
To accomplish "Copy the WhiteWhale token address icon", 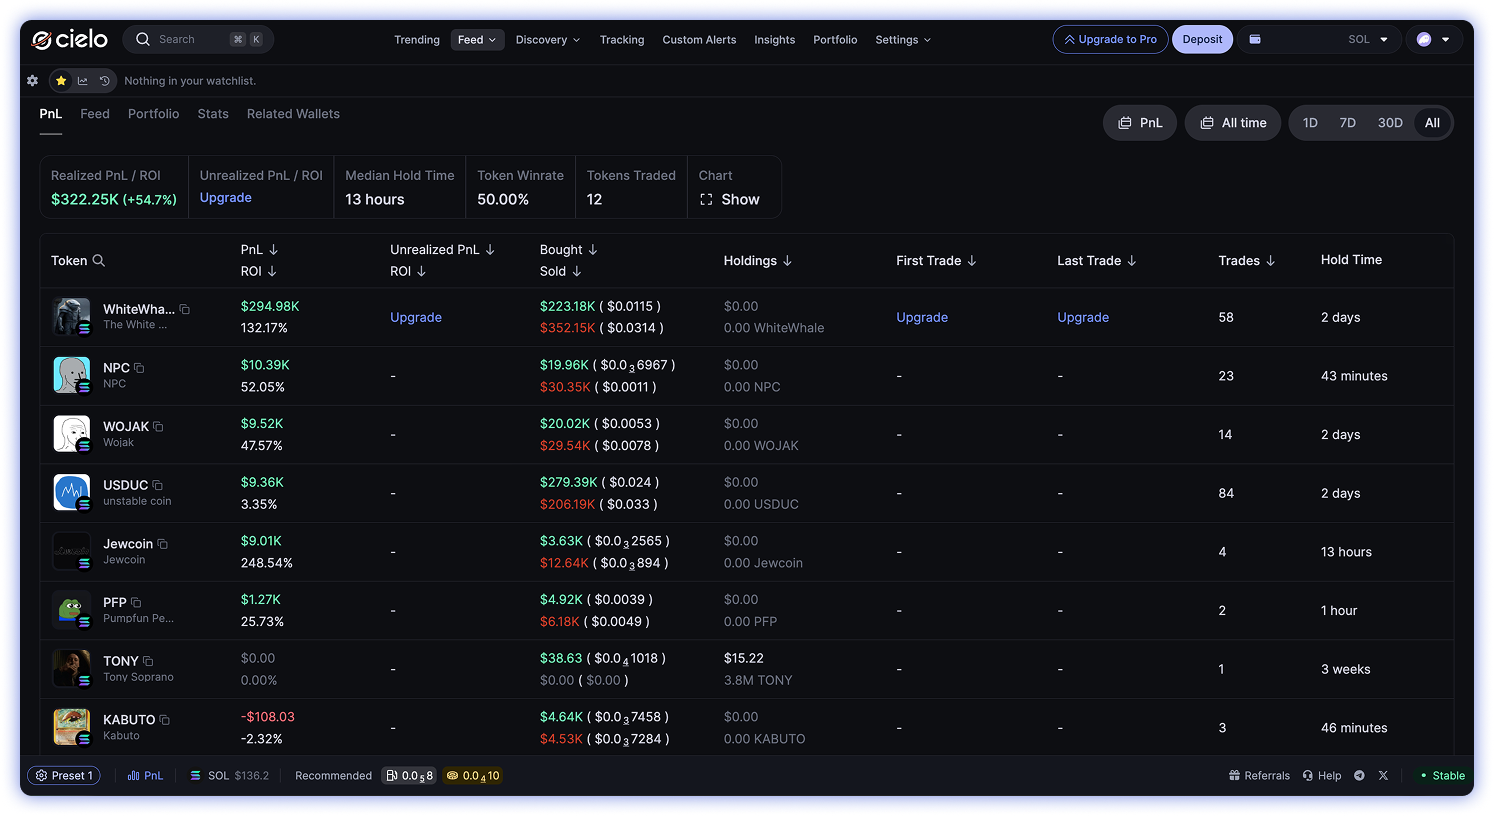I will (185, 309).
